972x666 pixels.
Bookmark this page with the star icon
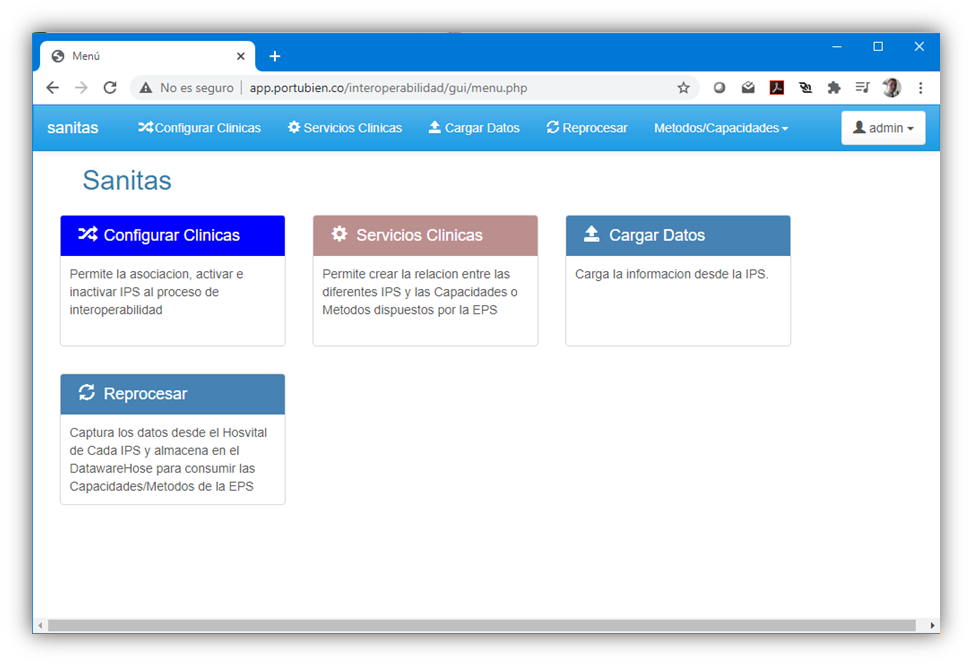(683, 88)
